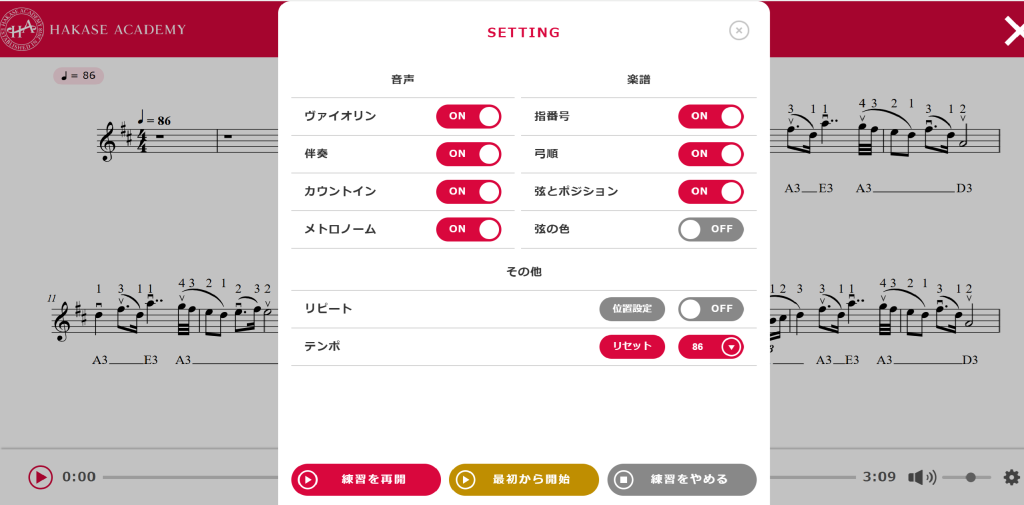Disable the カウントイン switch
This screenshot has width=1024, height=505.
coord(468,191)
